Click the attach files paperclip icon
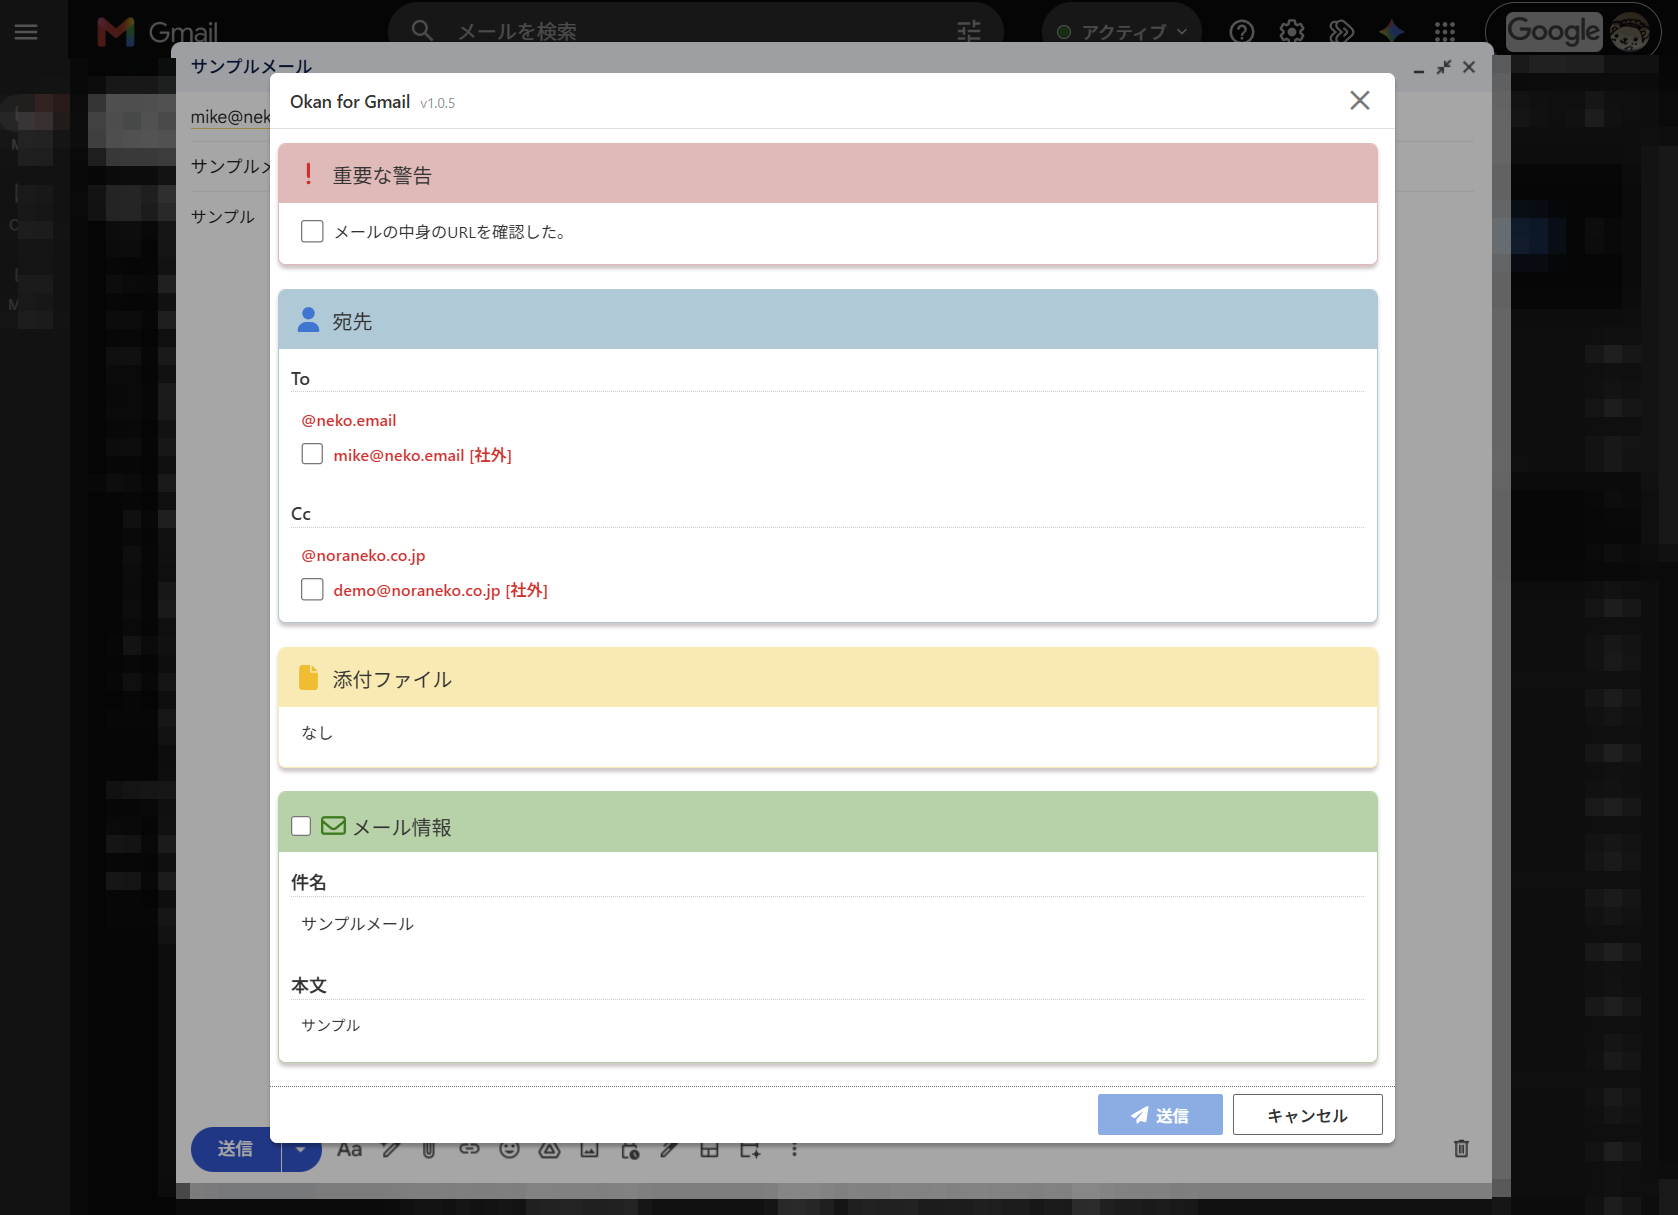 click(x=429, y=1150)
